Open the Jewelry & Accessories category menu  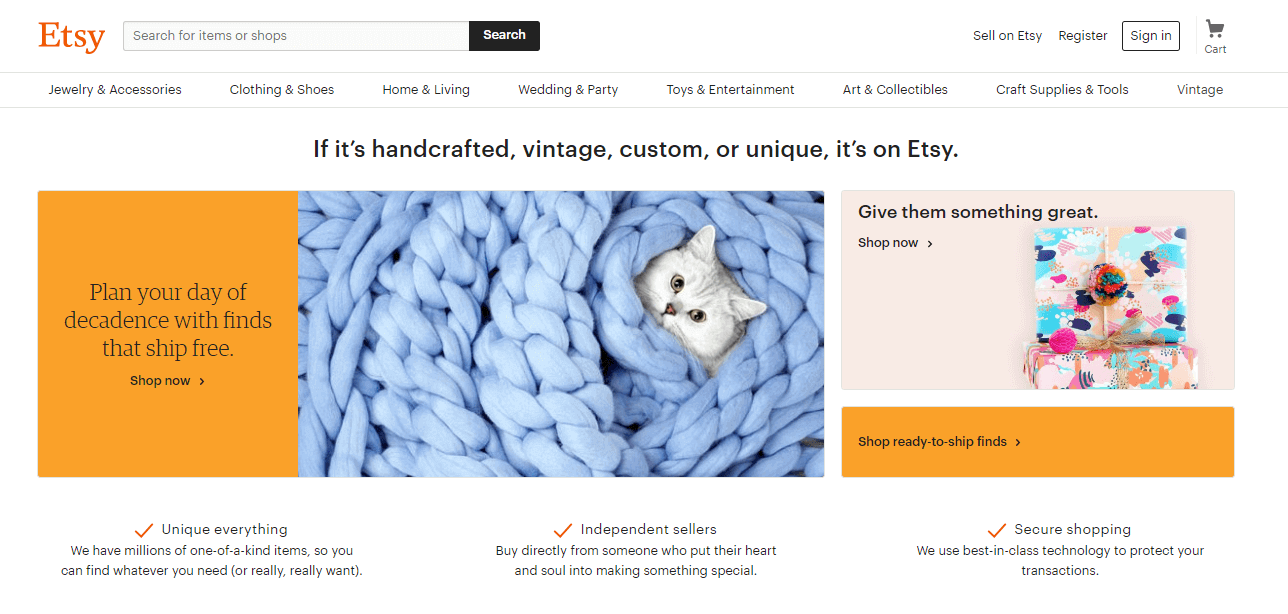coord(115,90)
